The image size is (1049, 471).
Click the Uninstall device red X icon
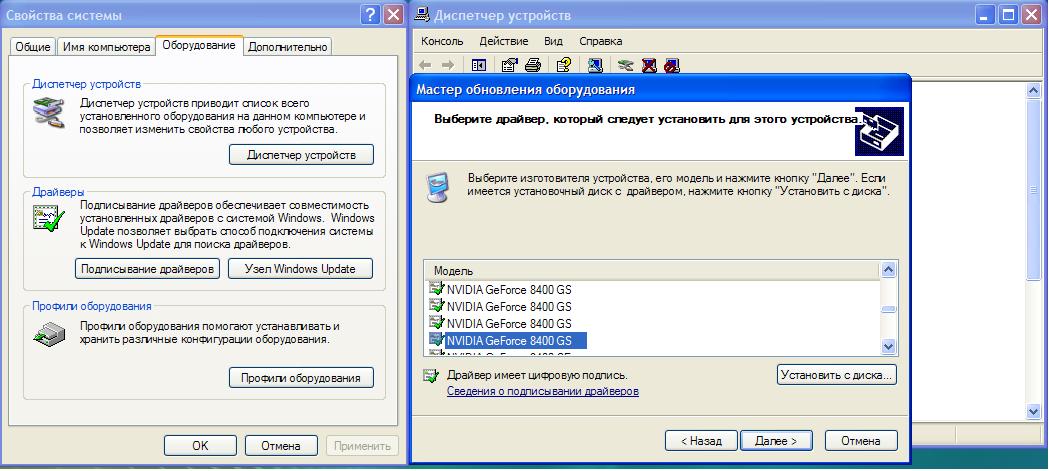click(x=649, y=65)
